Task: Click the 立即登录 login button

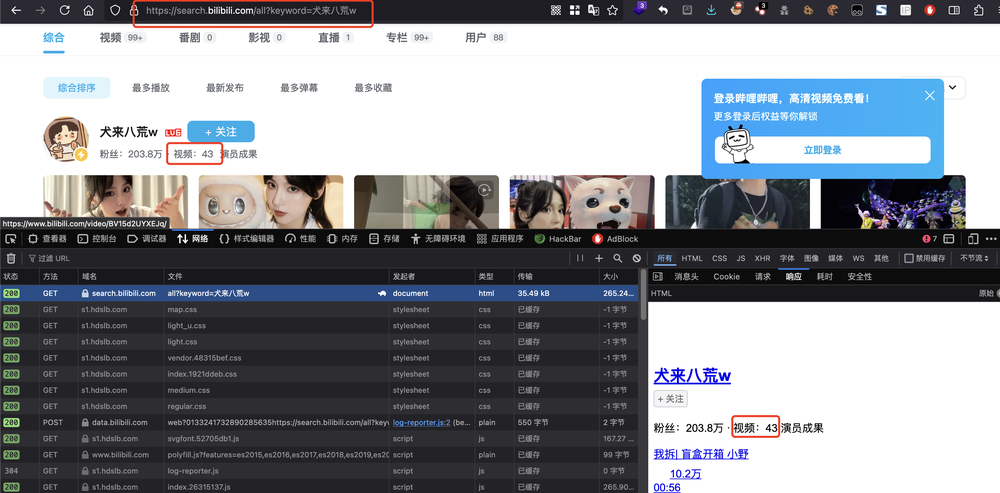Action: point(822,150)
